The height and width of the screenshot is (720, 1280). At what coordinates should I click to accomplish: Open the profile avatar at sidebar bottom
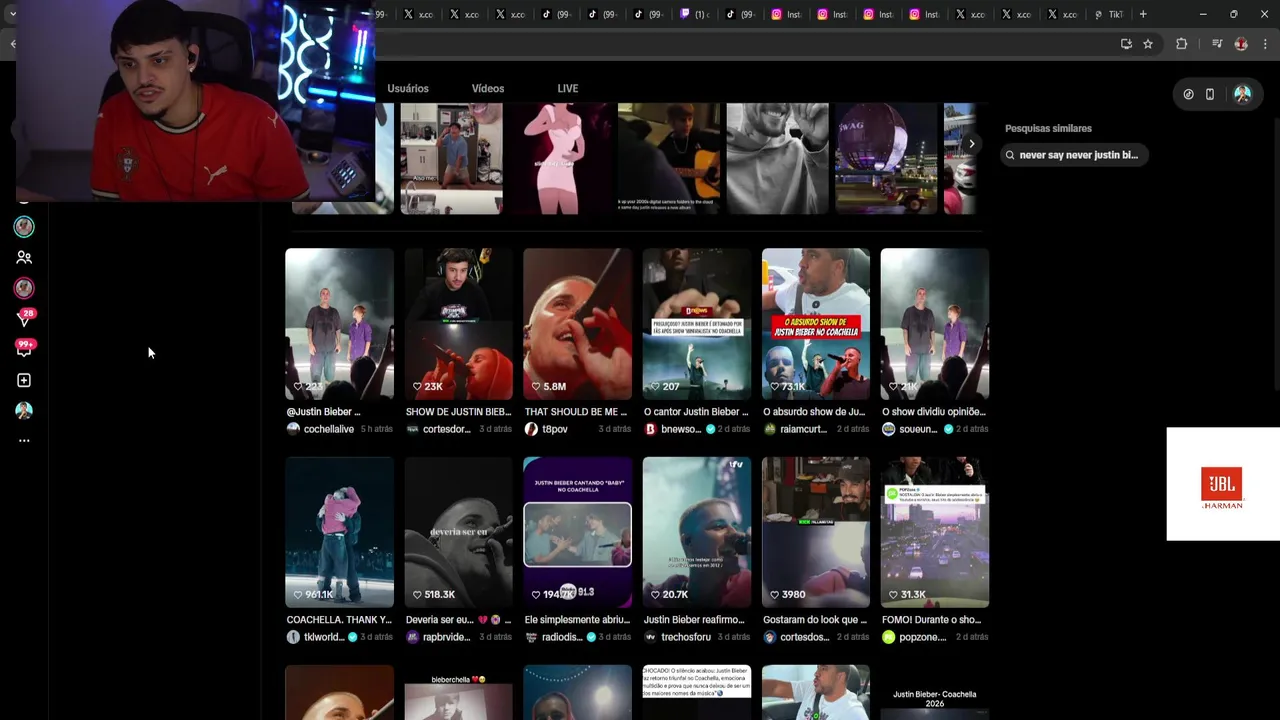pos(24,410)
